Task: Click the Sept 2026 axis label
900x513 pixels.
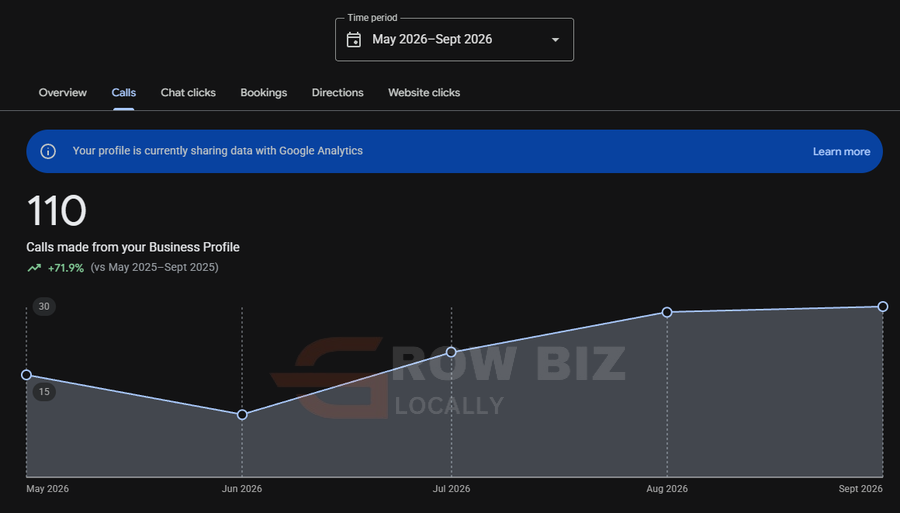Action: pos(860,489)
